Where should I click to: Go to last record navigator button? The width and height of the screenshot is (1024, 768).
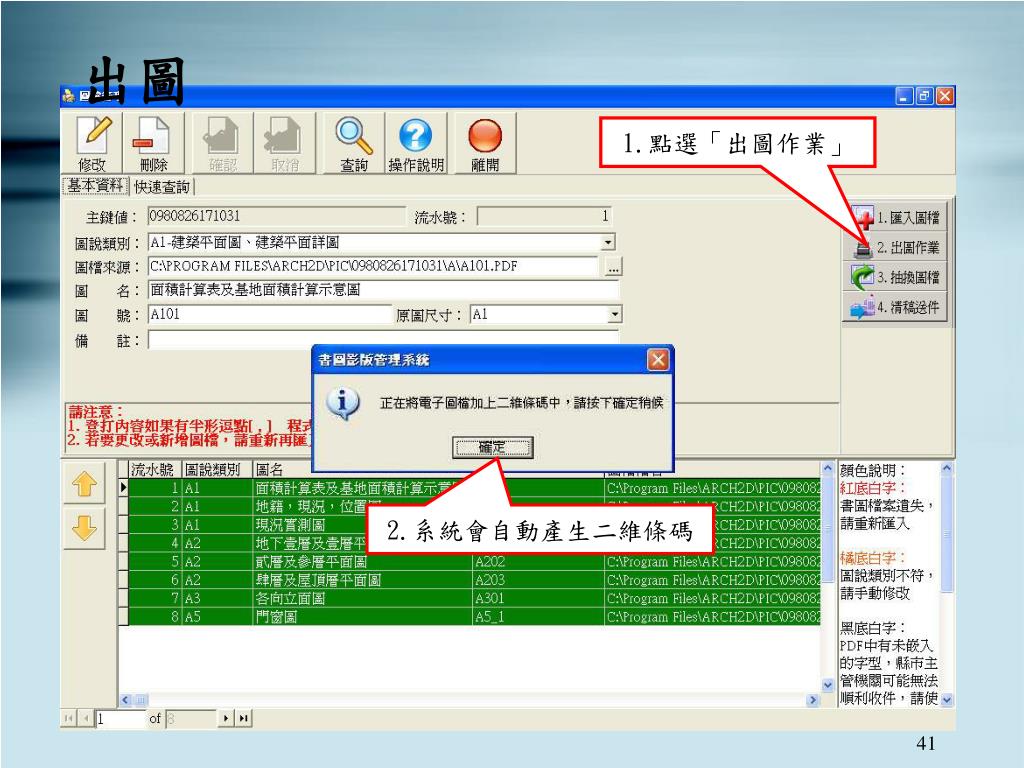click(x=243, y=719)
